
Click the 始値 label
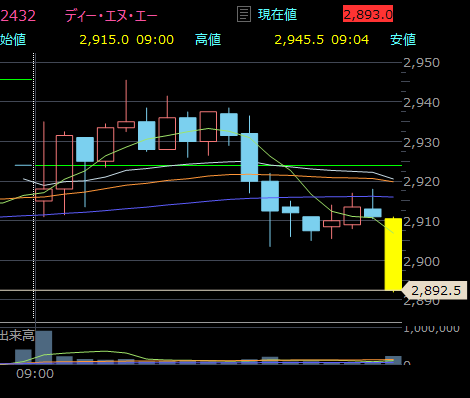click(13, 40)
